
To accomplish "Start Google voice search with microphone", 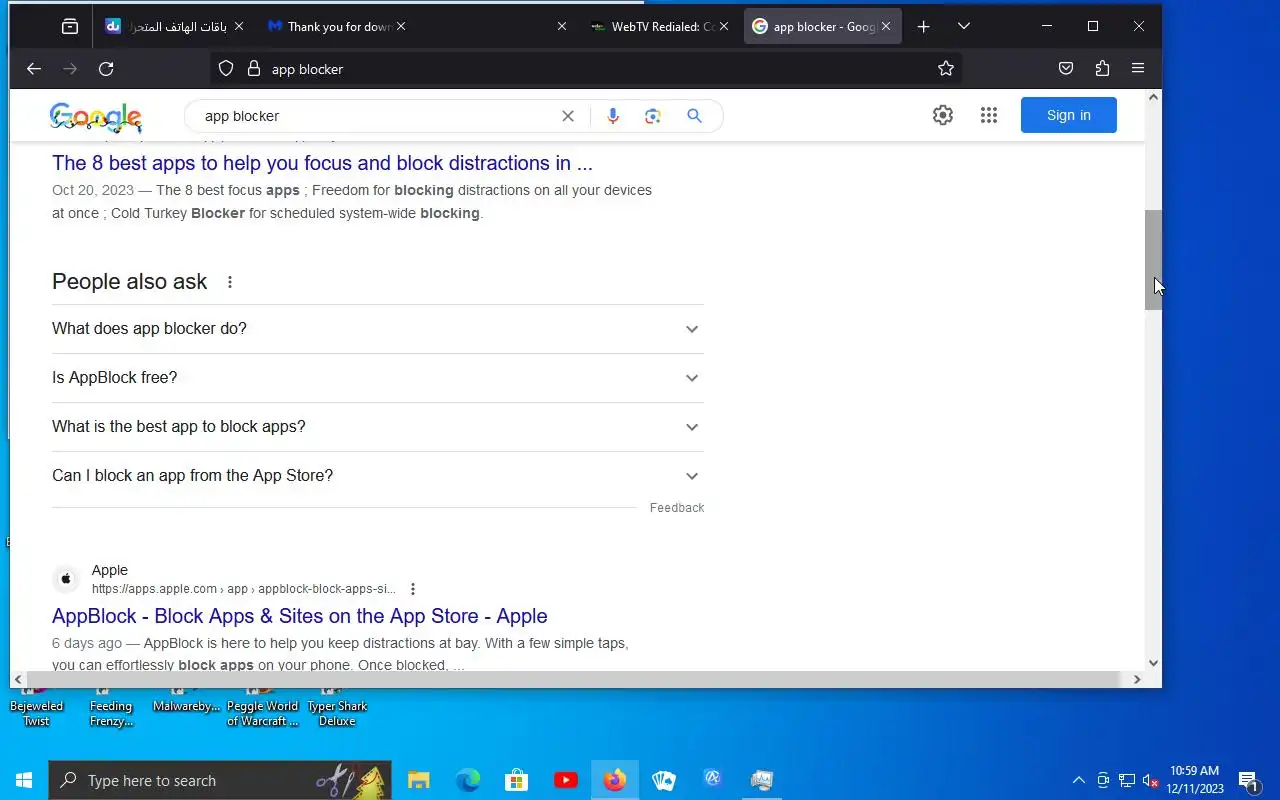I will tap(613, 116).
